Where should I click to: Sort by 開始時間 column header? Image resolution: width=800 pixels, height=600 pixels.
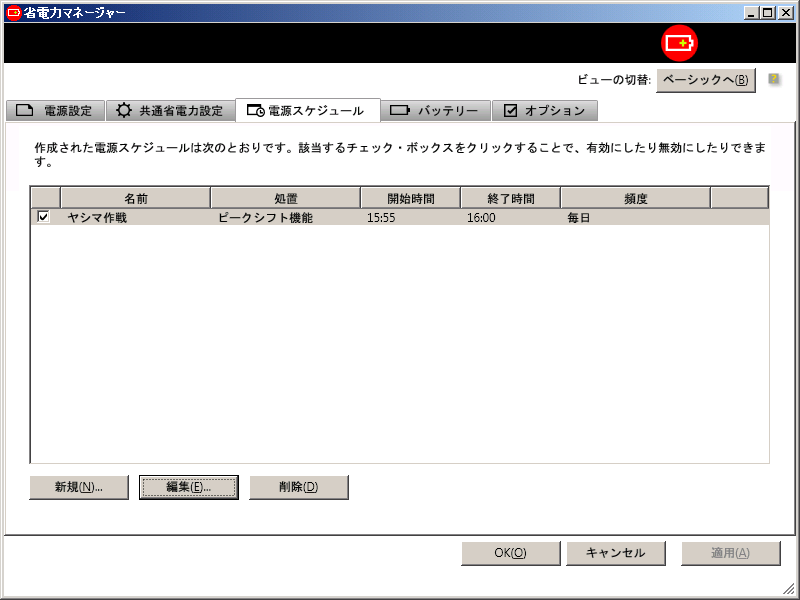(x=410, y=198)
